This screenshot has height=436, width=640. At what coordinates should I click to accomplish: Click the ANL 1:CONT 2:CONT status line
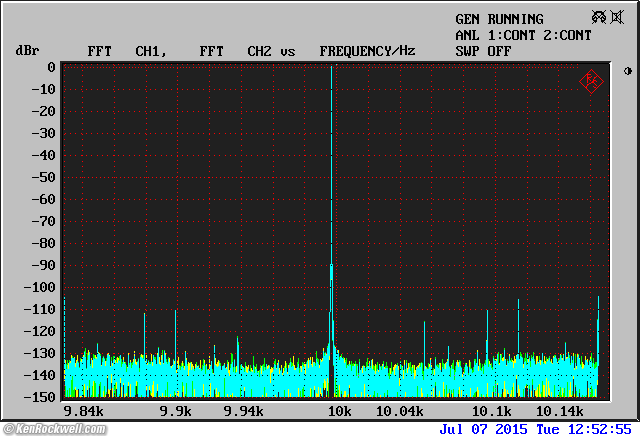pyautogui.click(x=523, y=35)
